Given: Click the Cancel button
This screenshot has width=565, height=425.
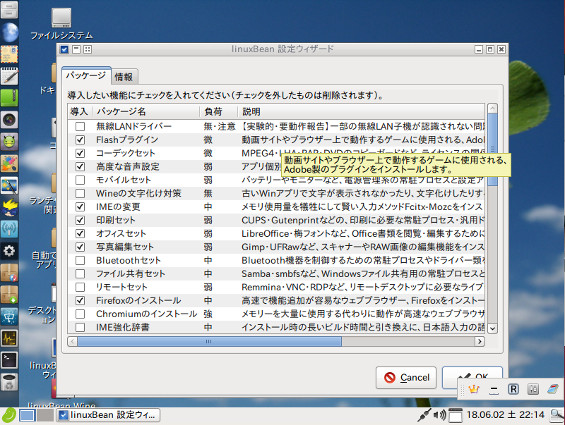Looking at the screenshot, I should [406, 377].
